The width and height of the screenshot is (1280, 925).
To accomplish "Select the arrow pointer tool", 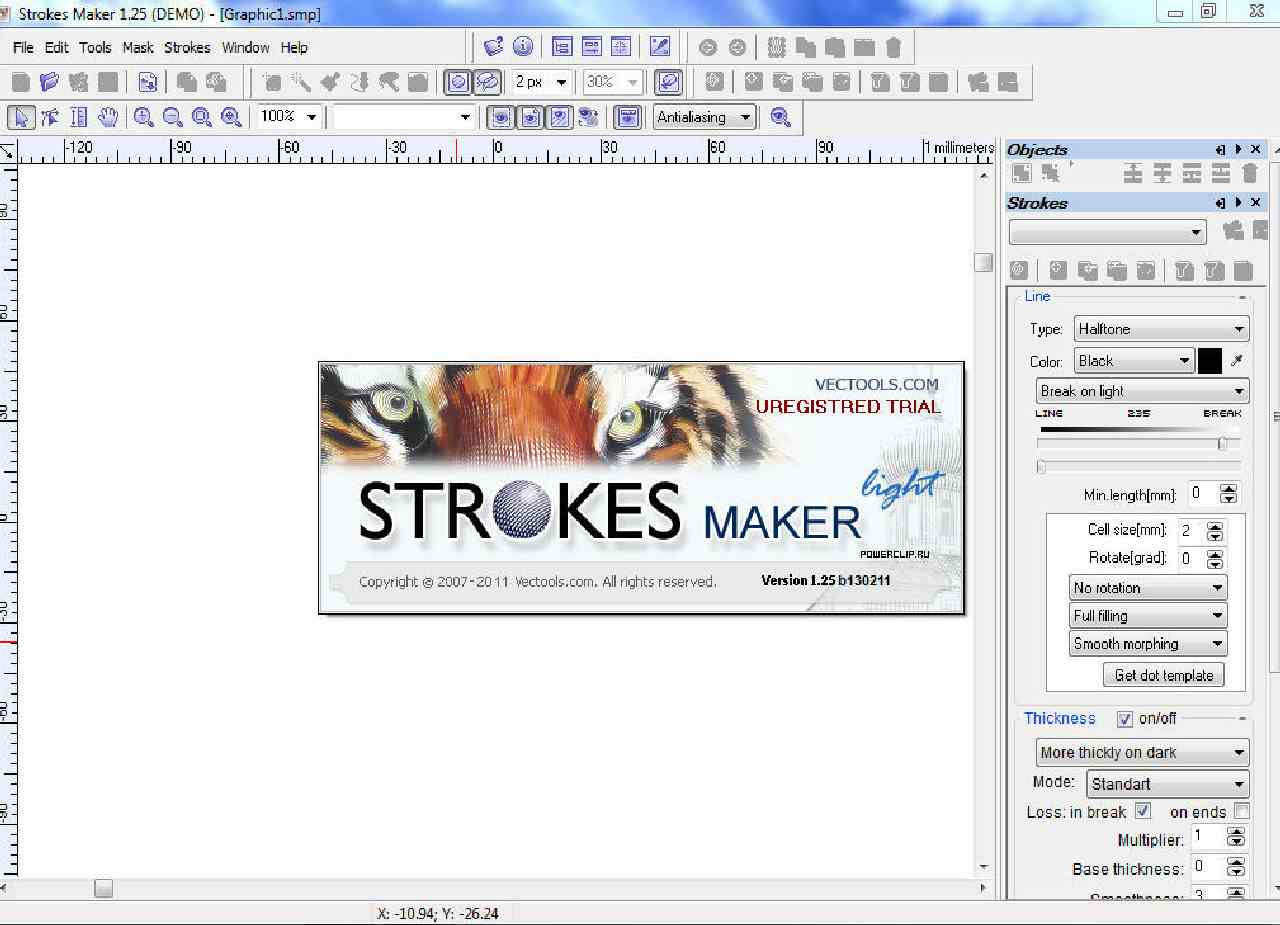I will click(x=20, y=117).
